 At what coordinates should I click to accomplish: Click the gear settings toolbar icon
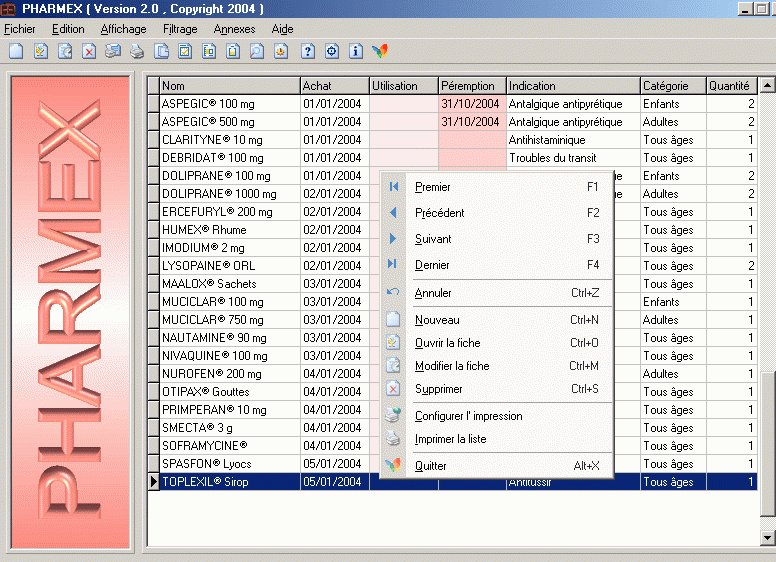click(x=332, y=51)
